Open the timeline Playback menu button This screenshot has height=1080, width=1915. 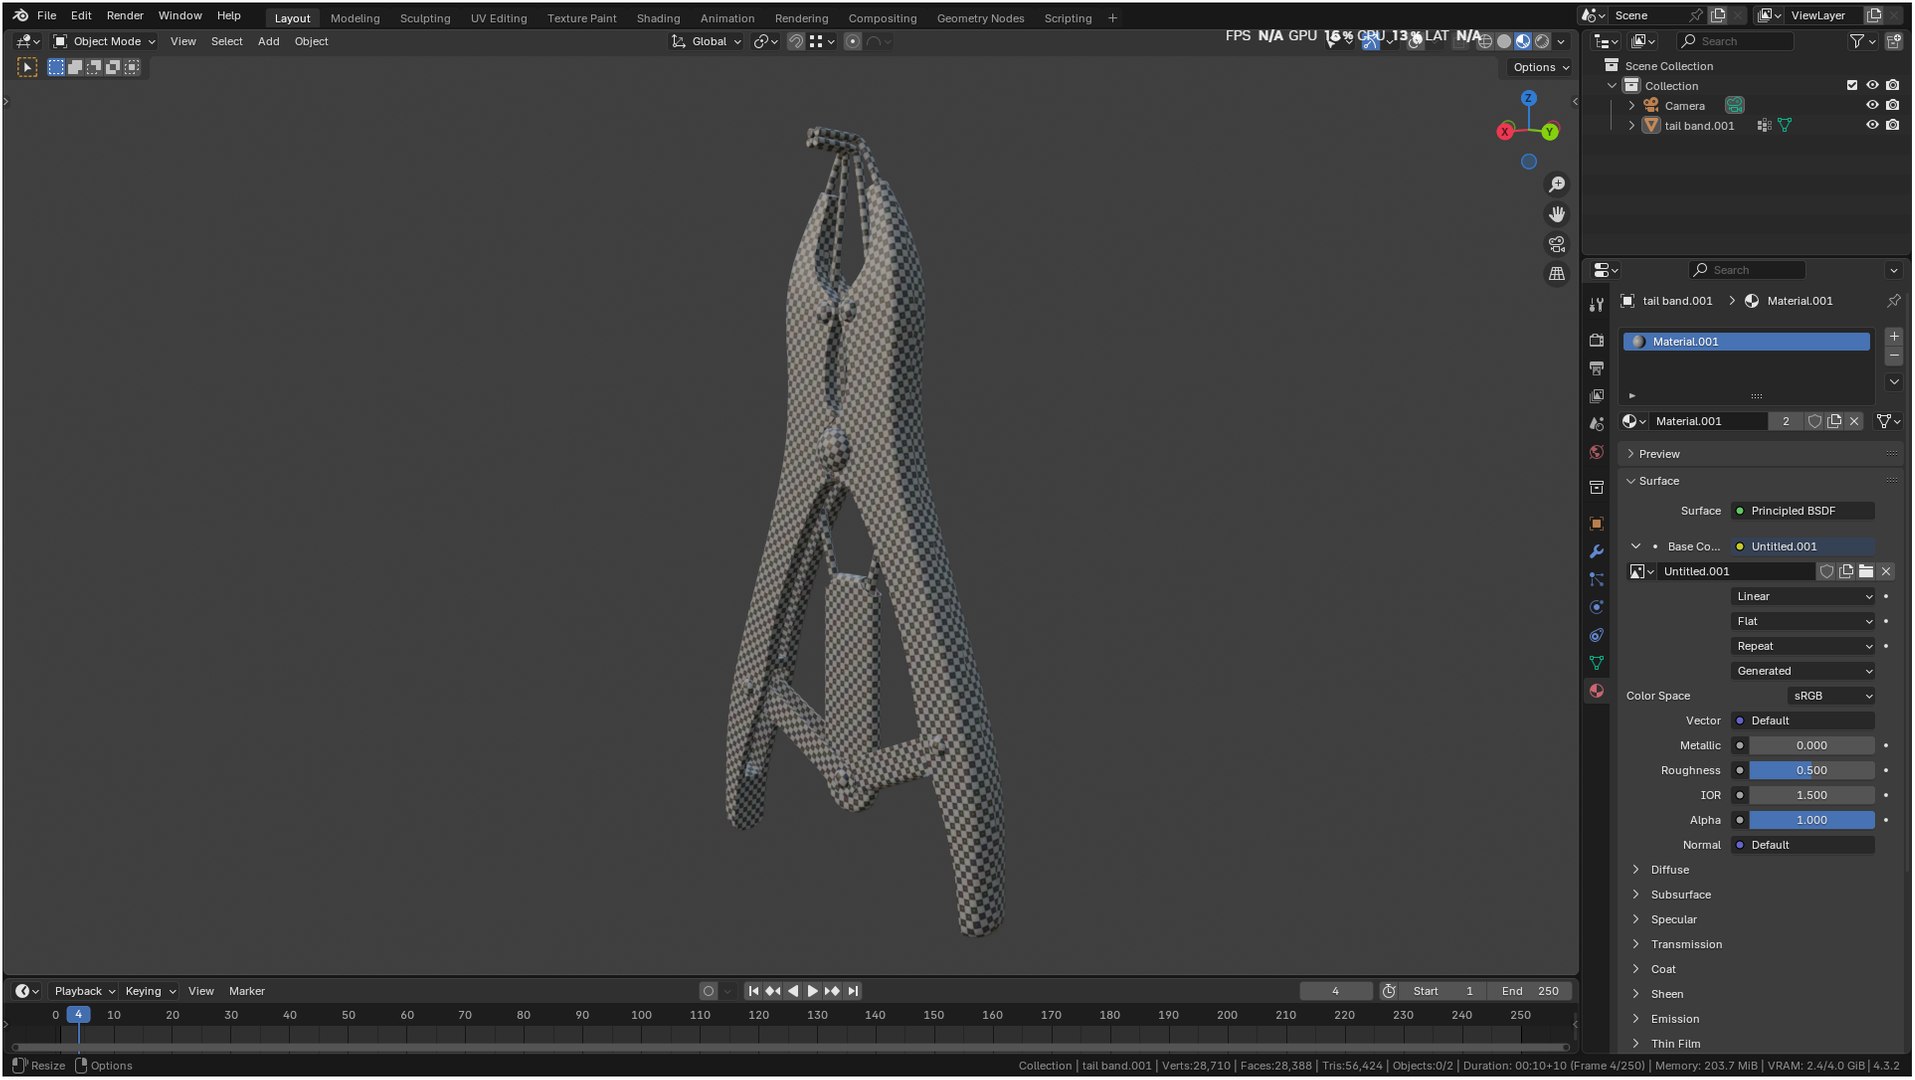click(x=83, y=992)
